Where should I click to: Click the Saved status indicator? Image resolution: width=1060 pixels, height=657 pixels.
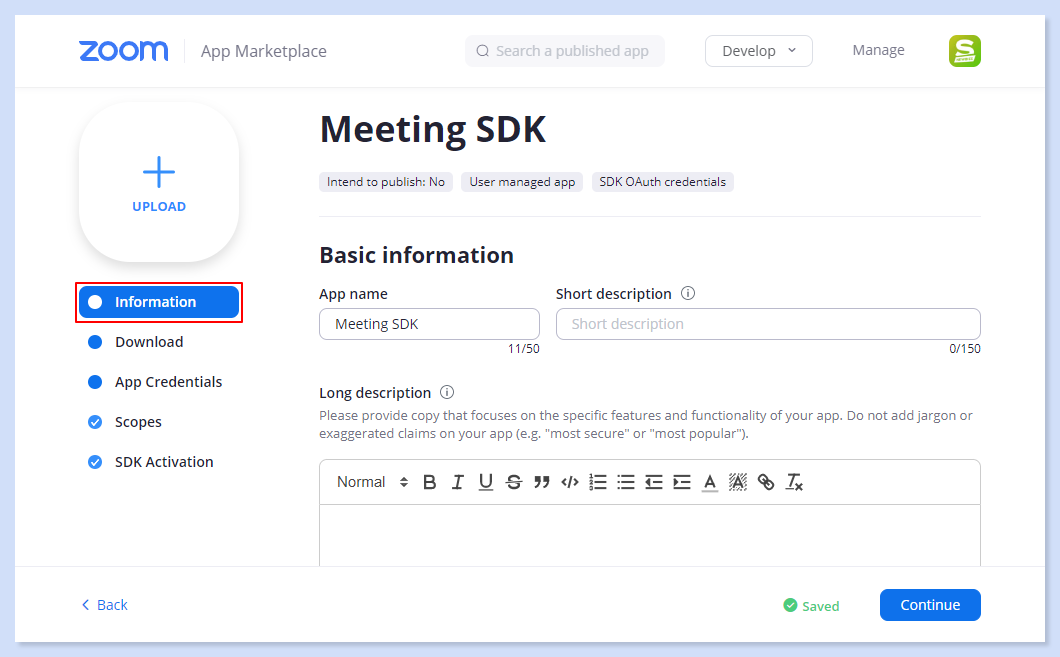point(811,606)
